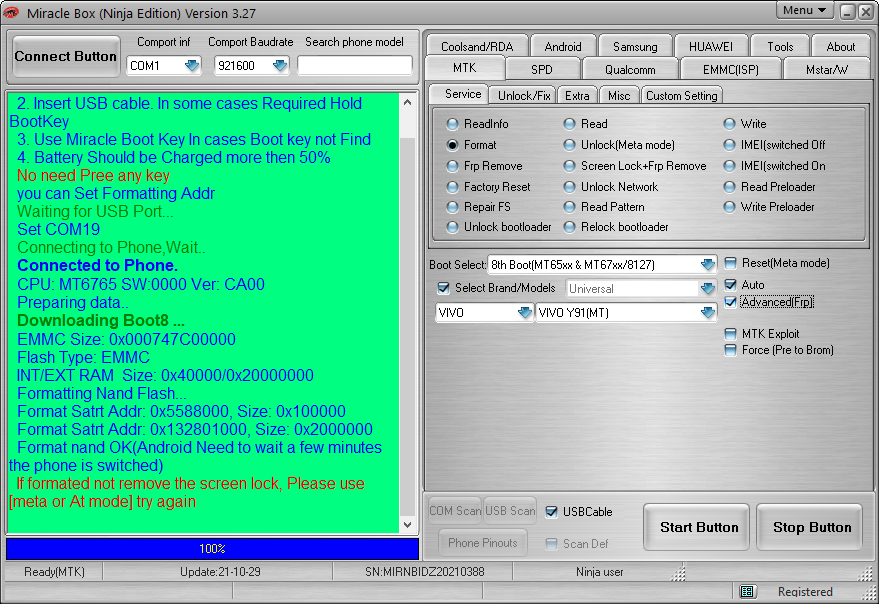Select the Read radio option
Screen dimensions: 879x604
point(570,124)
